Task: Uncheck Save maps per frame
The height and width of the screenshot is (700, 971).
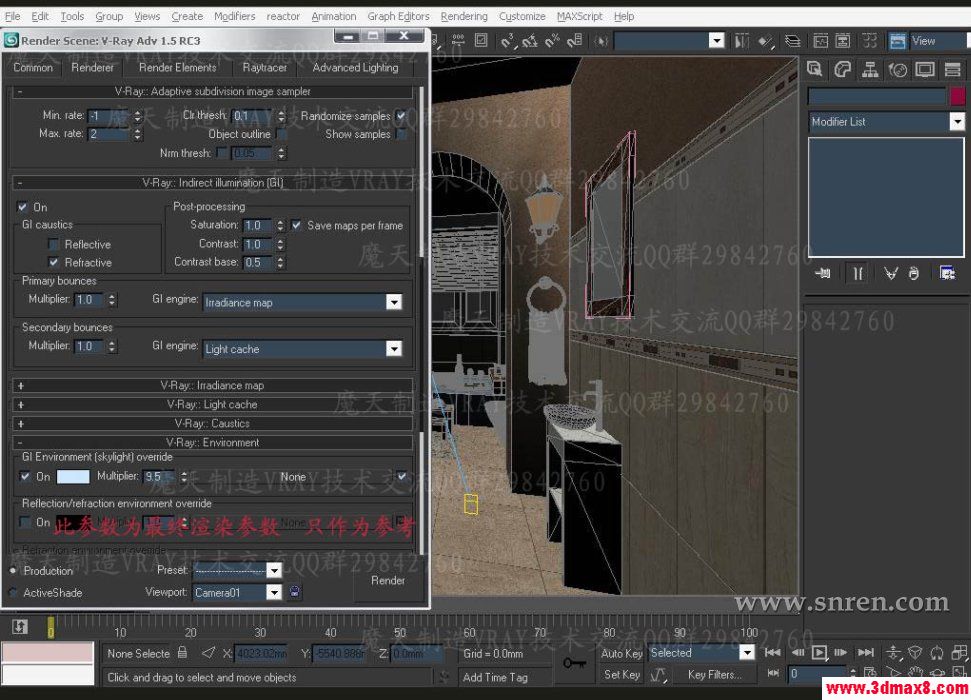Action: coord(296,225)
